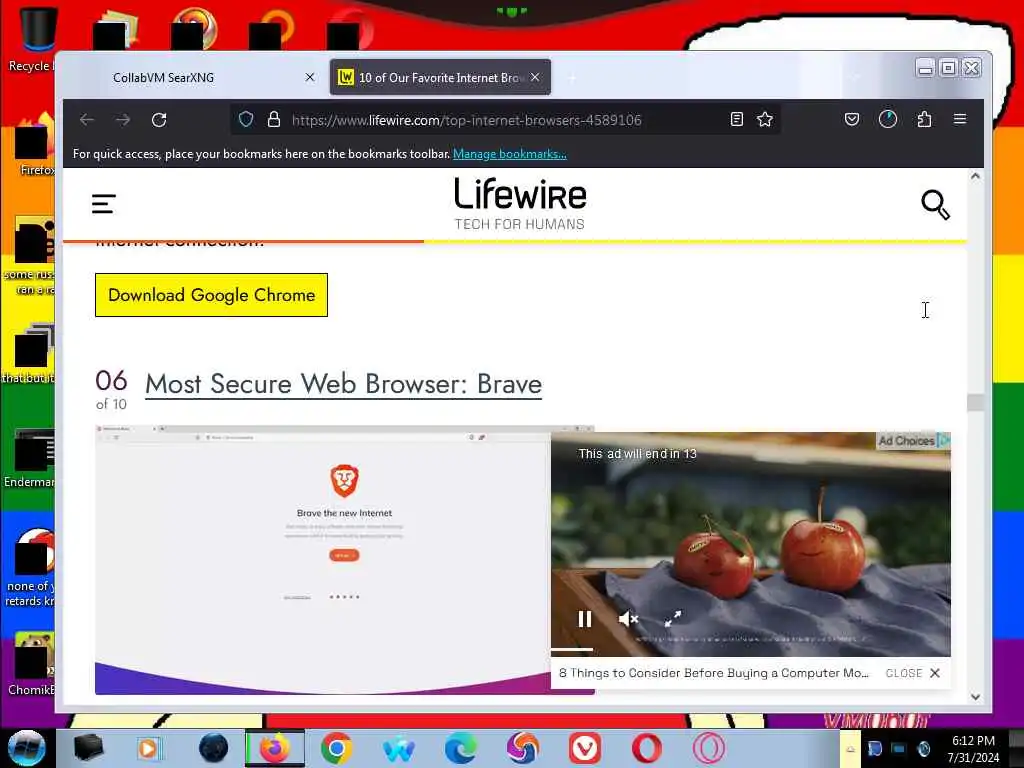Click page scrollbar up arrow
This screenshot has height=768, width=1024.
tap(975, 176)
